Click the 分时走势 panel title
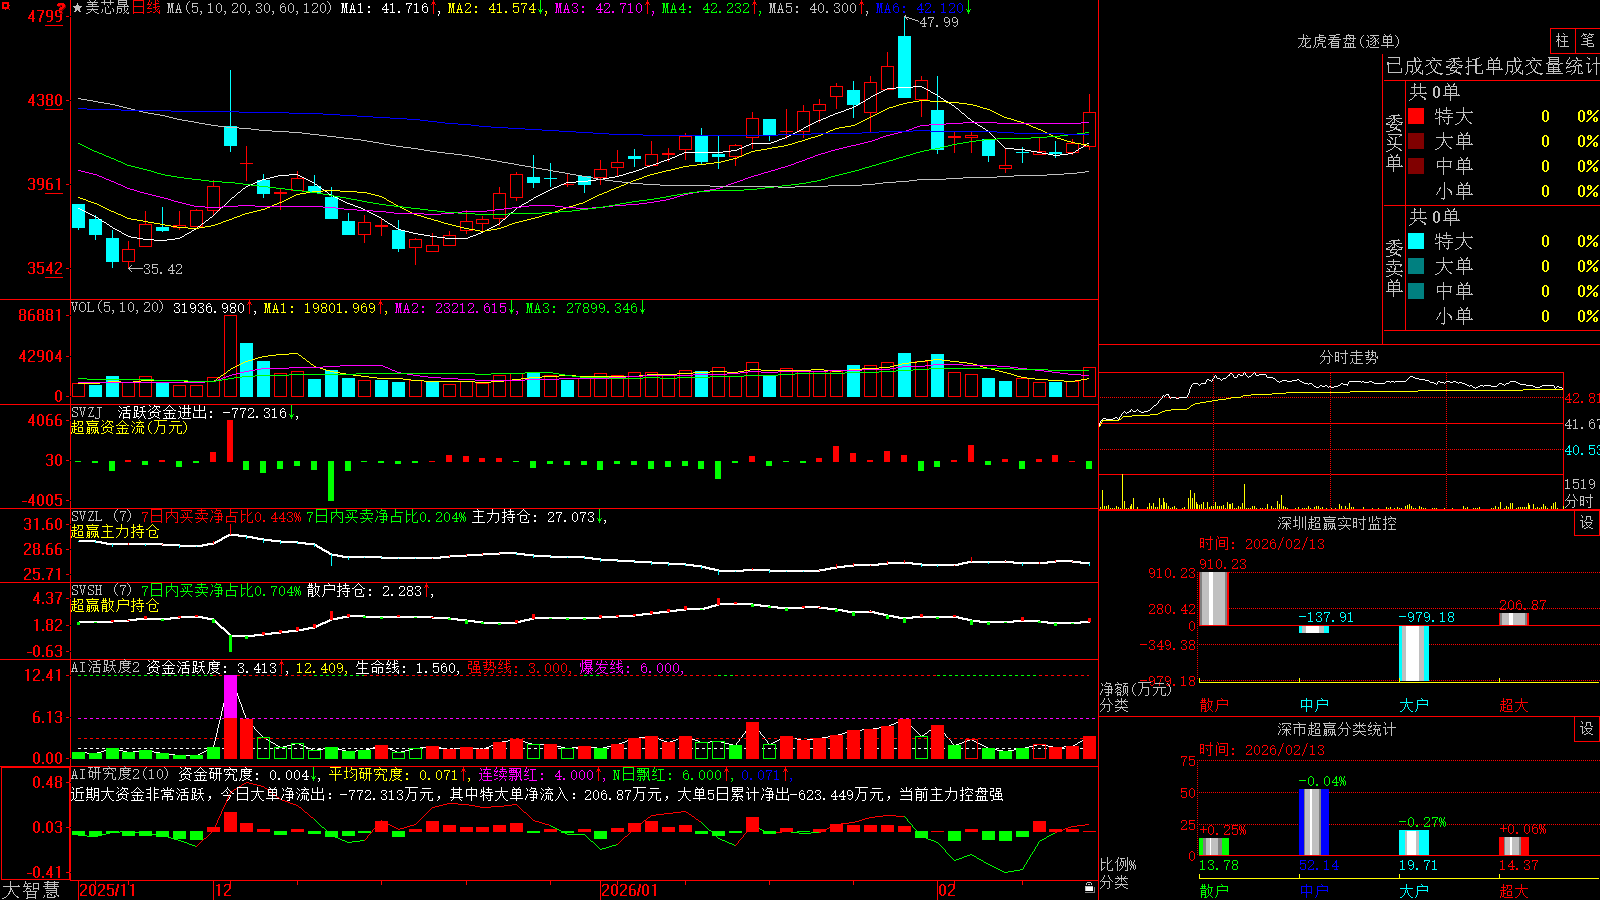 click(1349, 357)
